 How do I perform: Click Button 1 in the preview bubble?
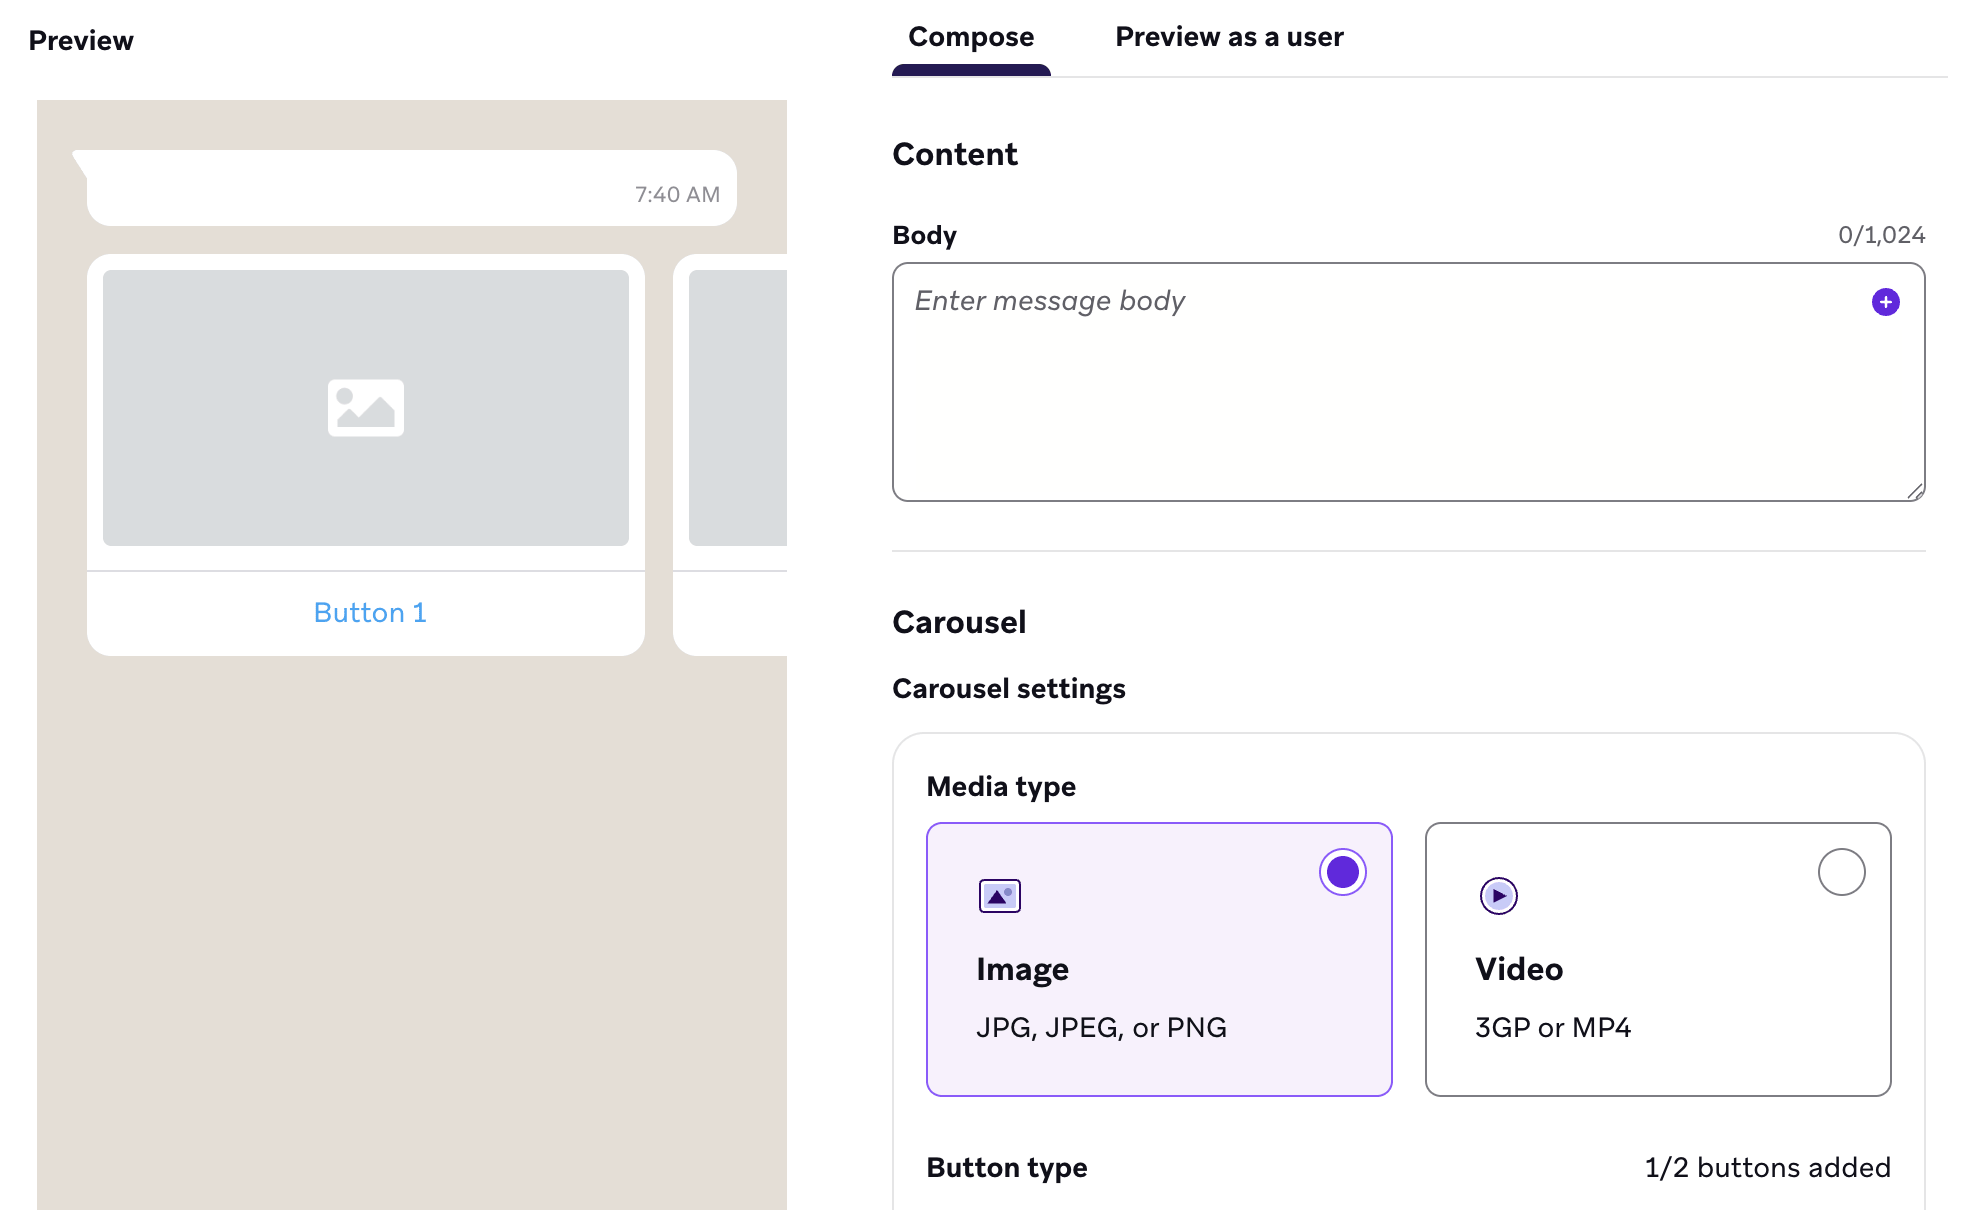(369, 611)
